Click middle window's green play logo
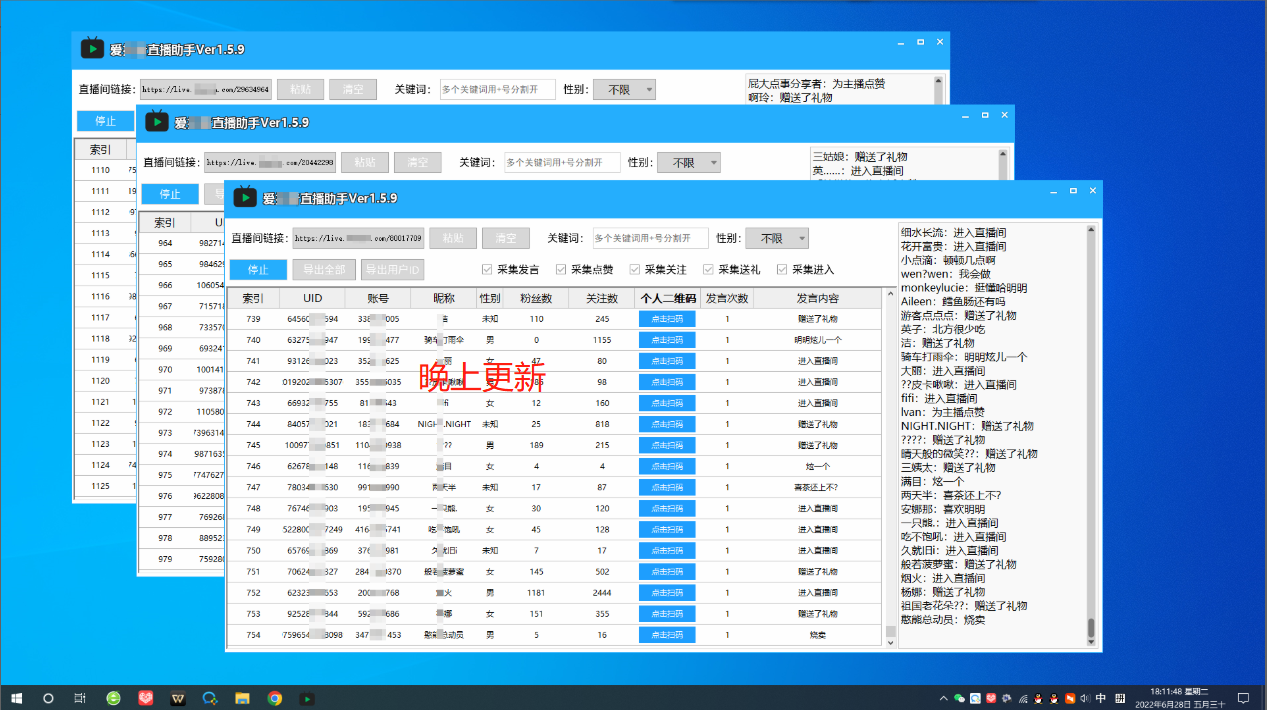 point(156,121)
